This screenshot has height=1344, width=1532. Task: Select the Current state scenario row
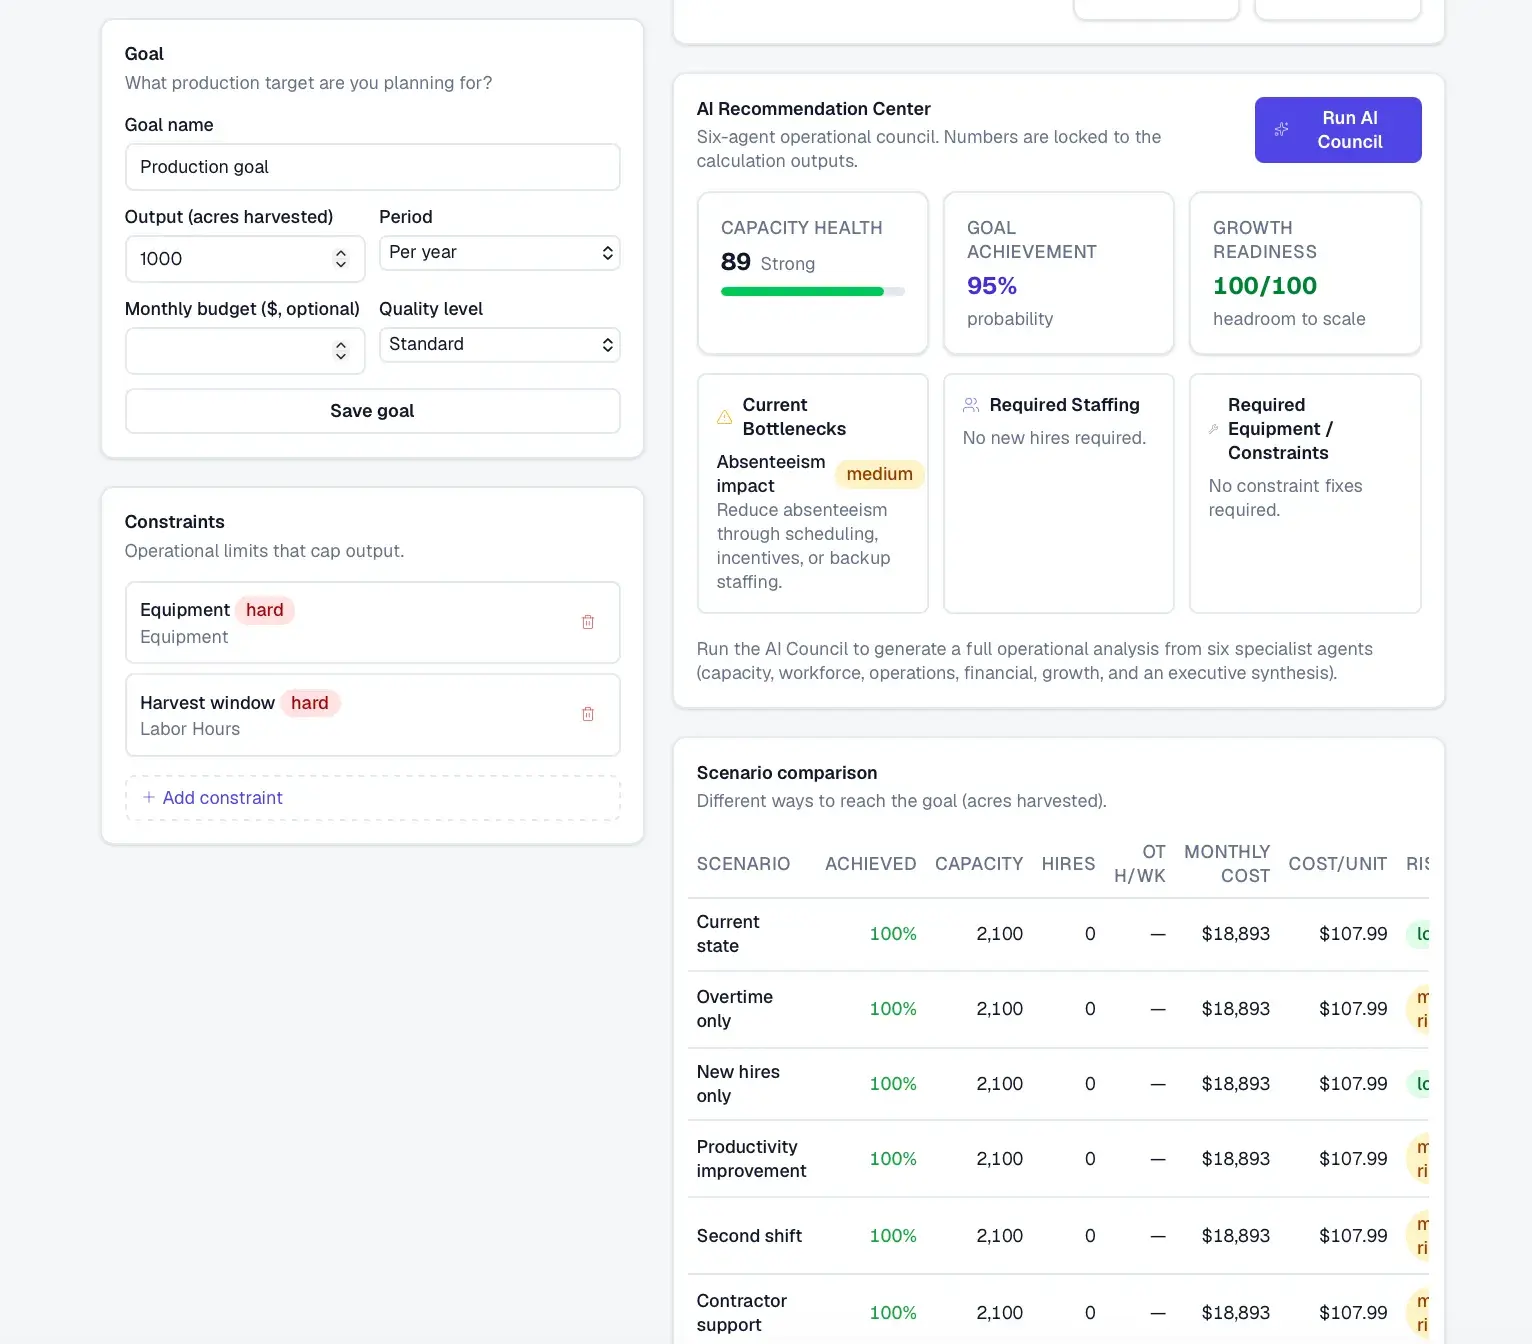click(1058, 934)
